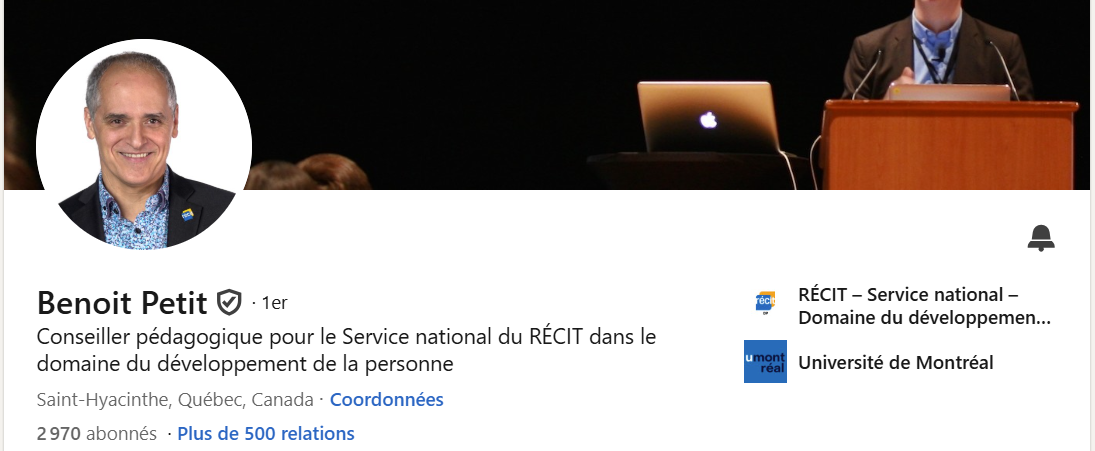Open the RÉCIT organization logo
The height and width of the screenshot is (451, 1095).
765,303
